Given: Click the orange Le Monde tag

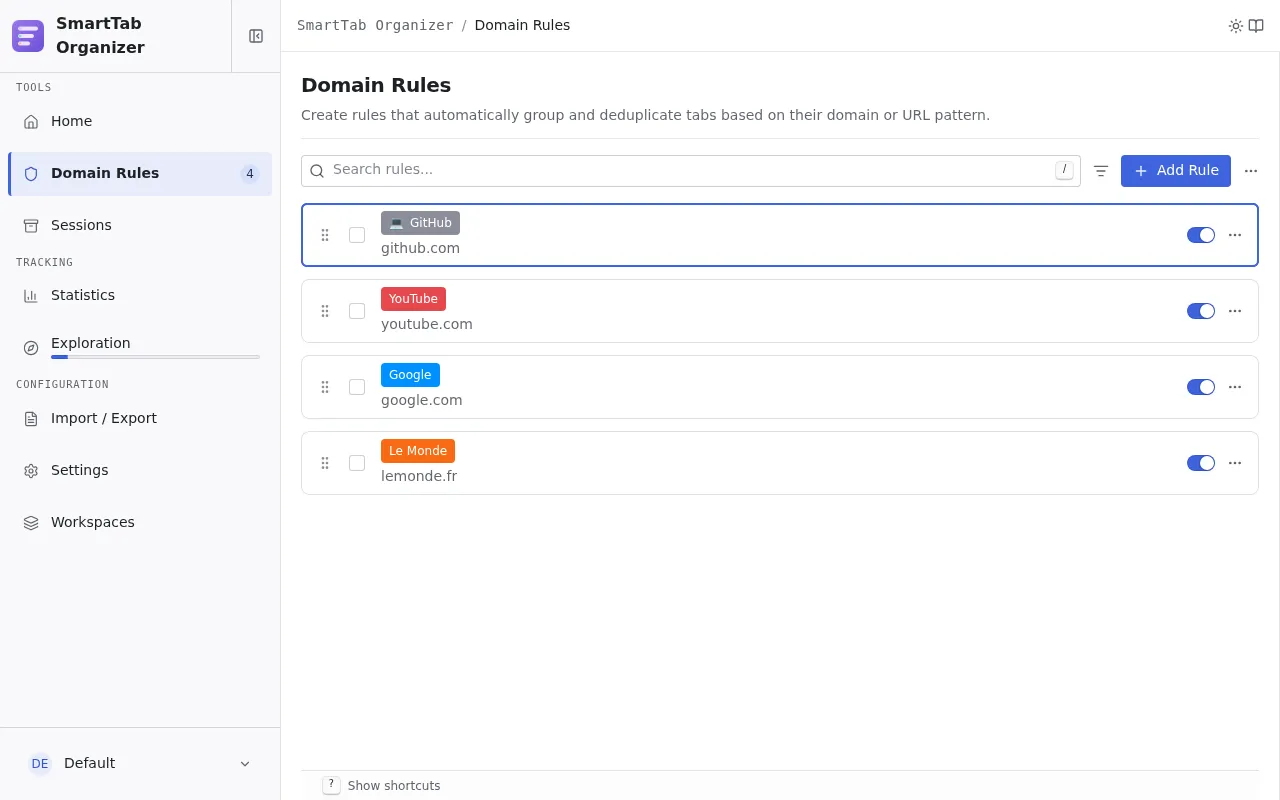Looking at the screenshot, I should pos(418,451).
